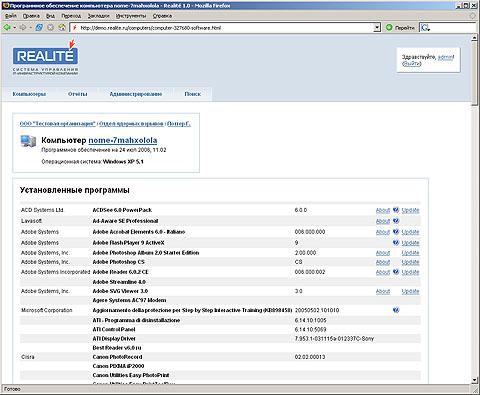
Task: Click the Готово status bar text
Action: 12,389
